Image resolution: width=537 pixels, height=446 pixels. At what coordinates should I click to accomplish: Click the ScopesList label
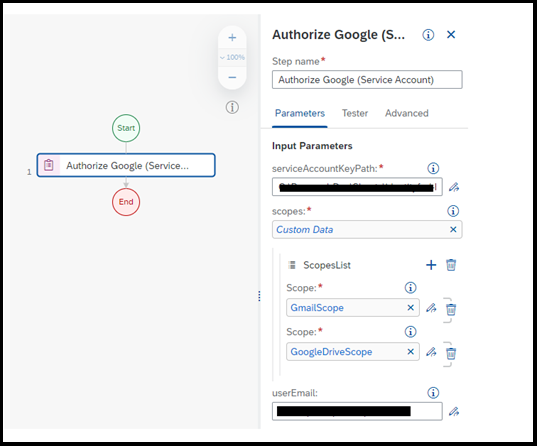[x=327, y=265]
